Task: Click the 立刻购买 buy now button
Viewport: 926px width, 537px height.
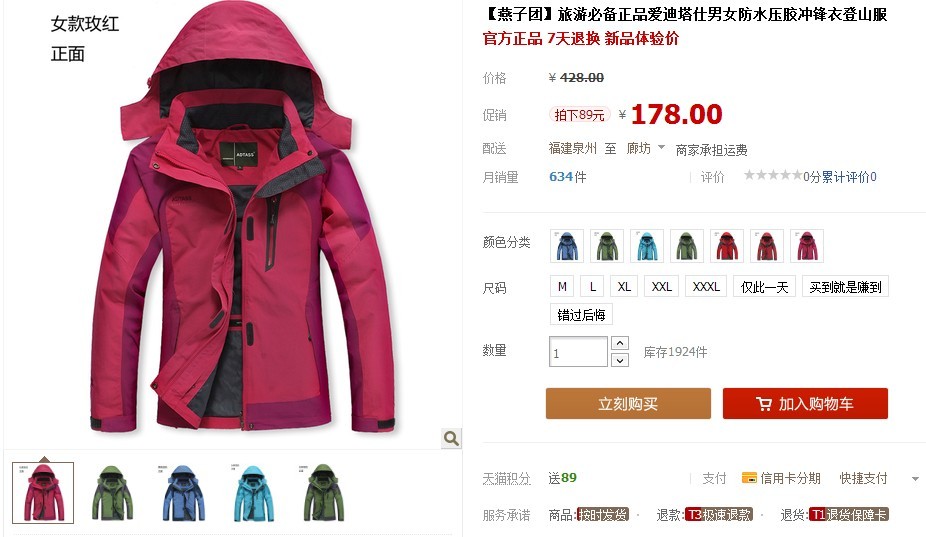Action: click(628, 403)
